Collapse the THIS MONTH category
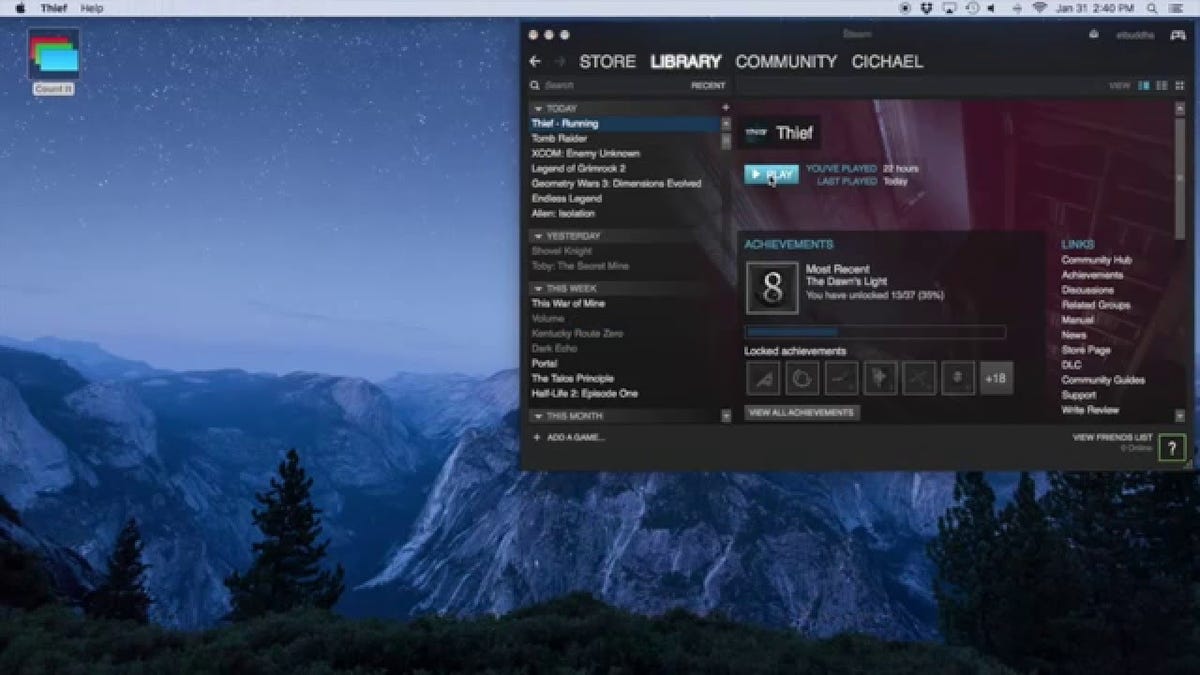The width and height of the screenshot is (1200, 675). coord(538,416)
